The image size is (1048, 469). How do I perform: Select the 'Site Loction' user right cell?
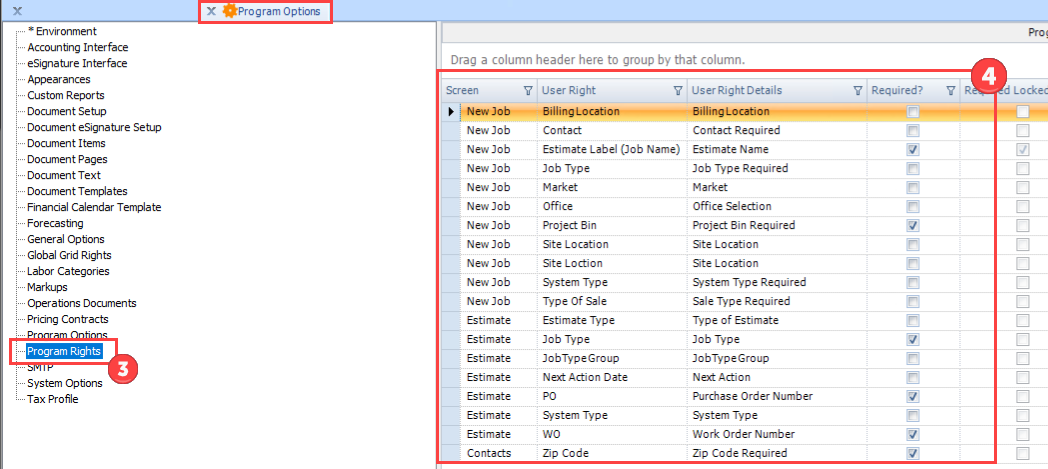click(x=612, y=263)
